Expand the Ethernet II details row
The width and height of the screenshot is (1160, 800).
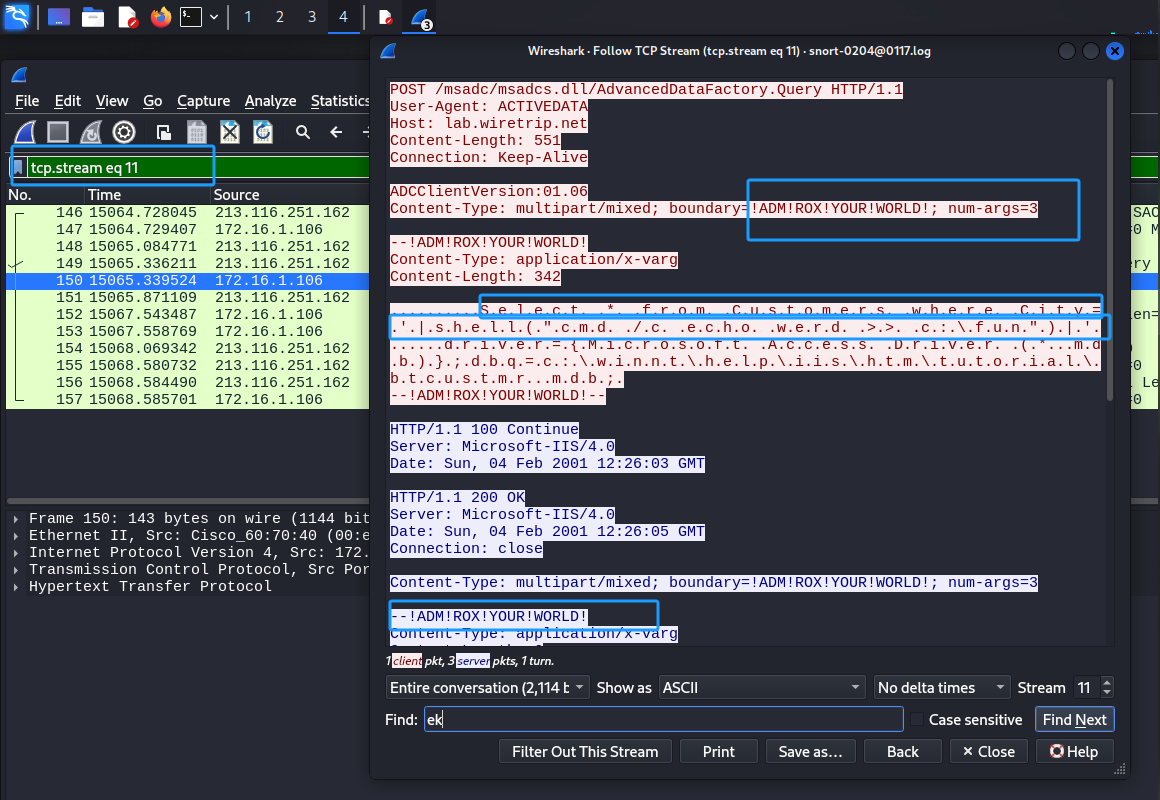(16, 536)
